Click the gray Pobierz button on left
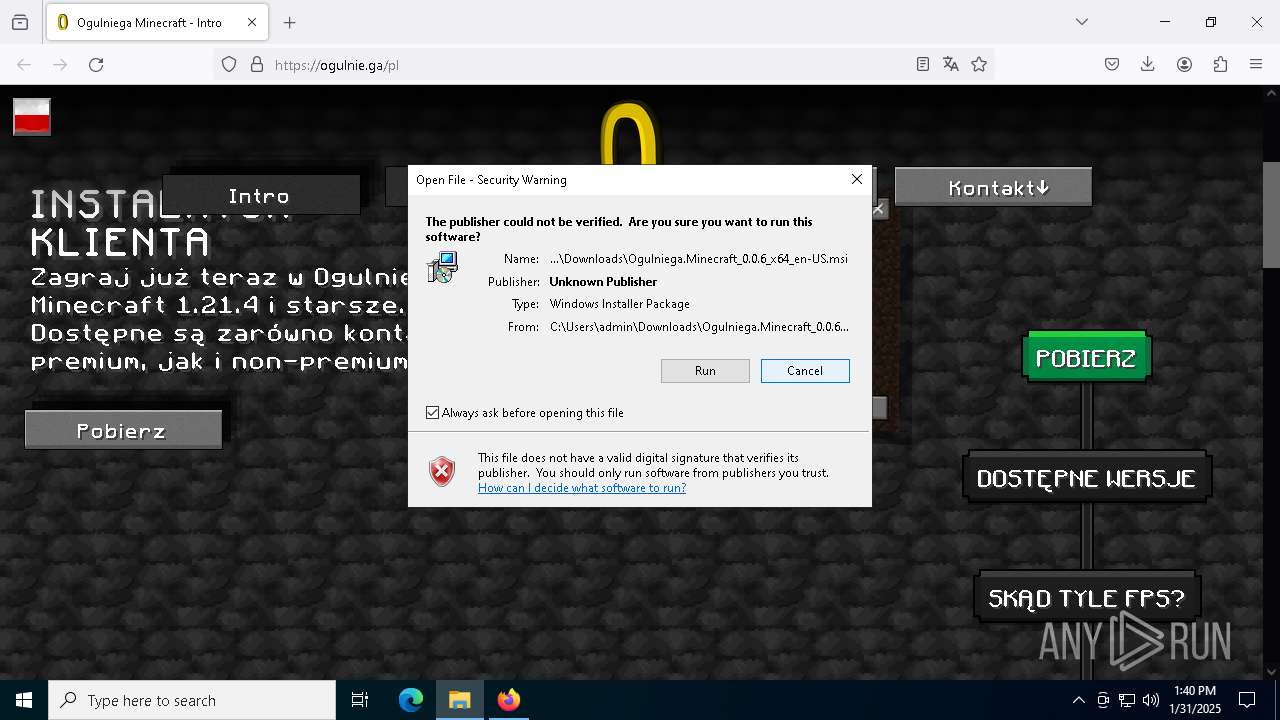This screenshot has width=1280, height=720. point(123,430)
